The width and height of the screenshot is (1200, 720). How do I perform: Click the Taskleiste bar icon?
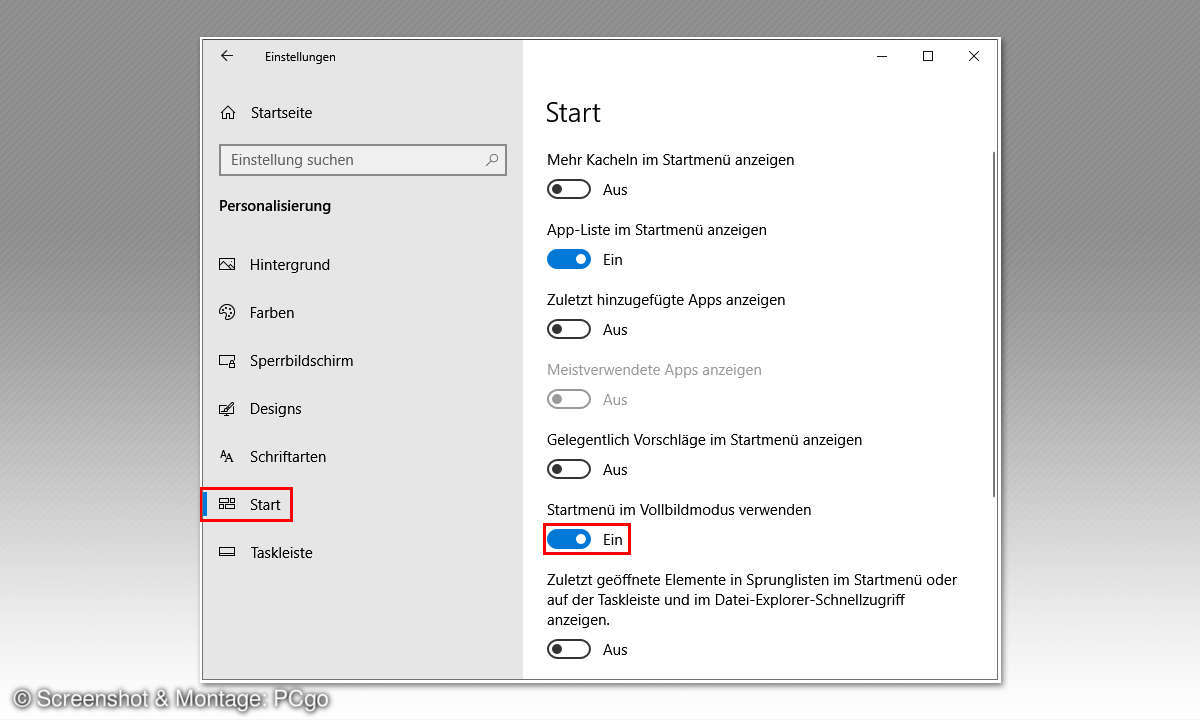(227, 553)
